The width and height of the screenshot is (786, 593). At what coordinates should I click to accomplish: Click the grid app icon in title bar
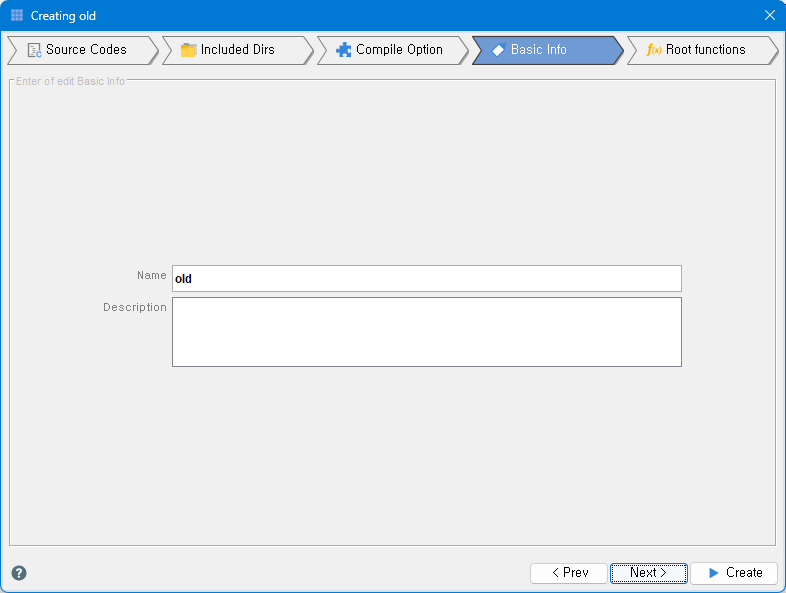click(17, 16)
